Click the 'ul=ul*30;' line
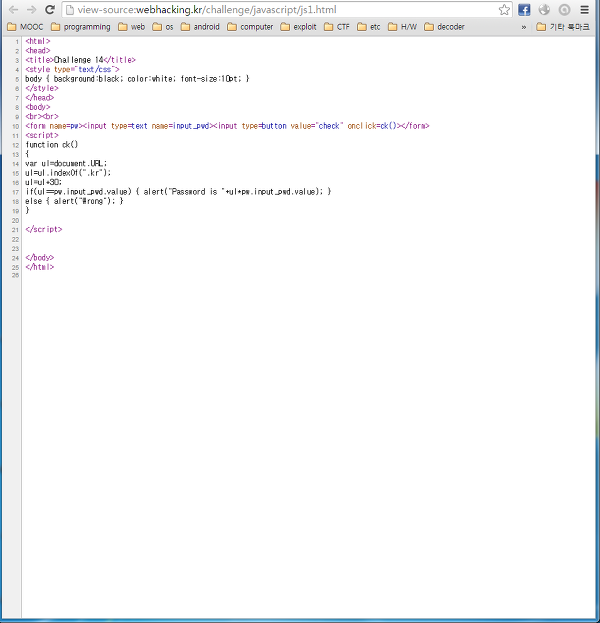 (x=44, y=182)
